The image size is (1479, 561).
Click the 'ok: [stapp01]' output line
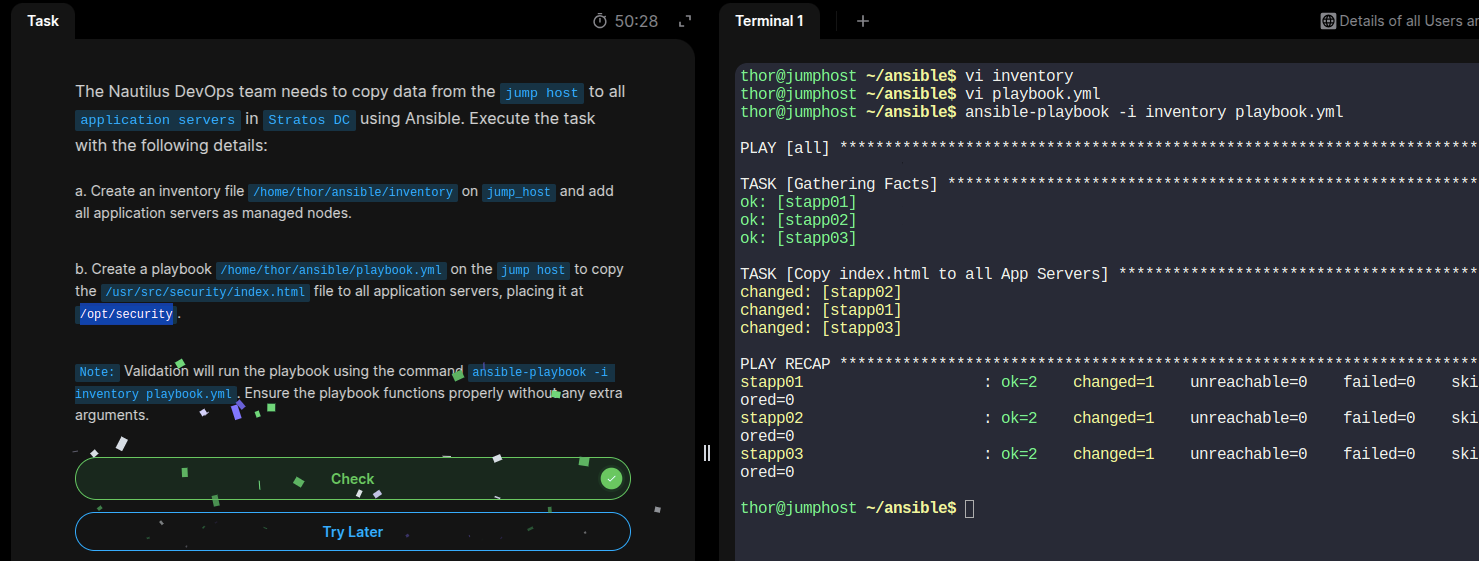pyautogui.click(x=798, y=202)
